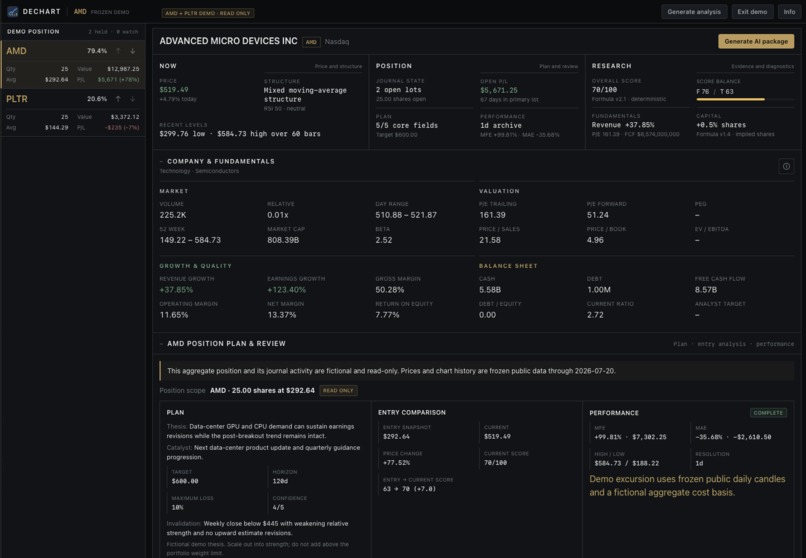Click free cash flow 8.57B
This screenshot has height=558, width=806.
point(706,290)
